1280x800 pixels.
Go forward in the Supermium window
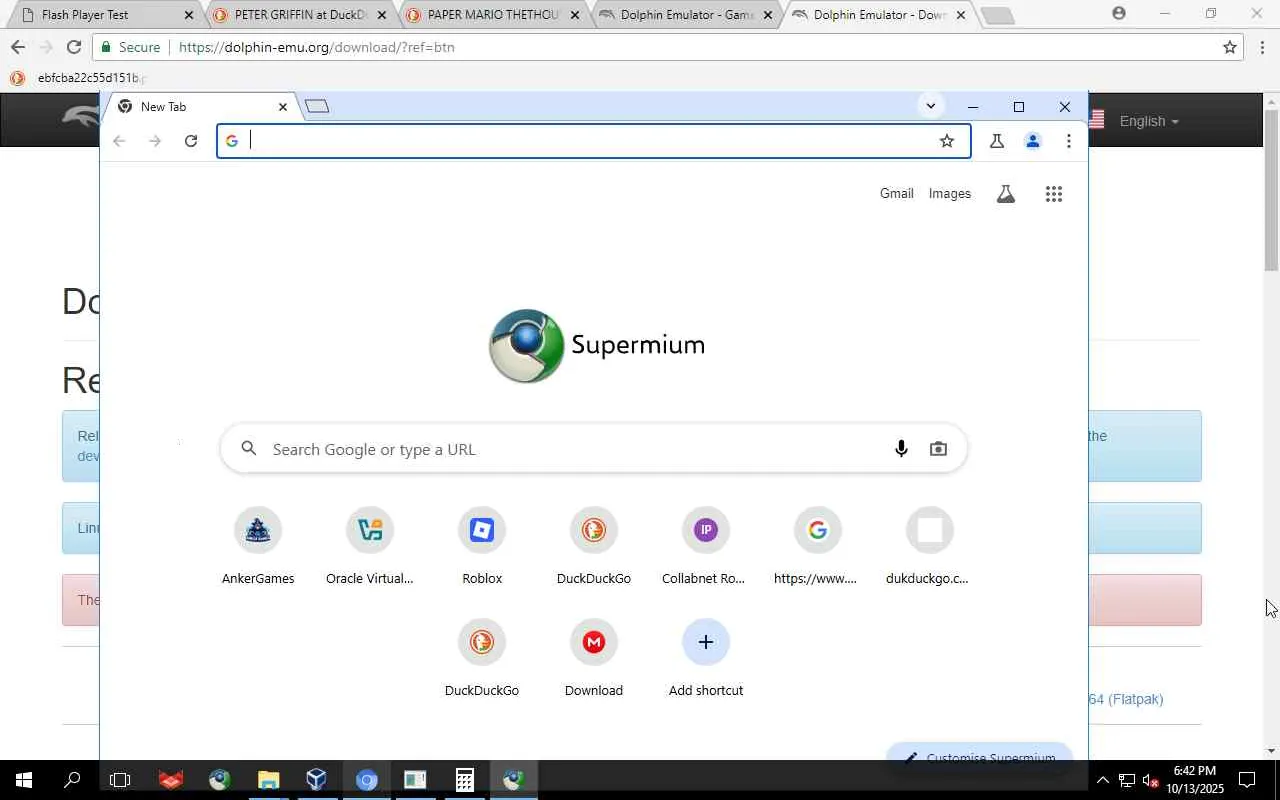click(155, 141)
